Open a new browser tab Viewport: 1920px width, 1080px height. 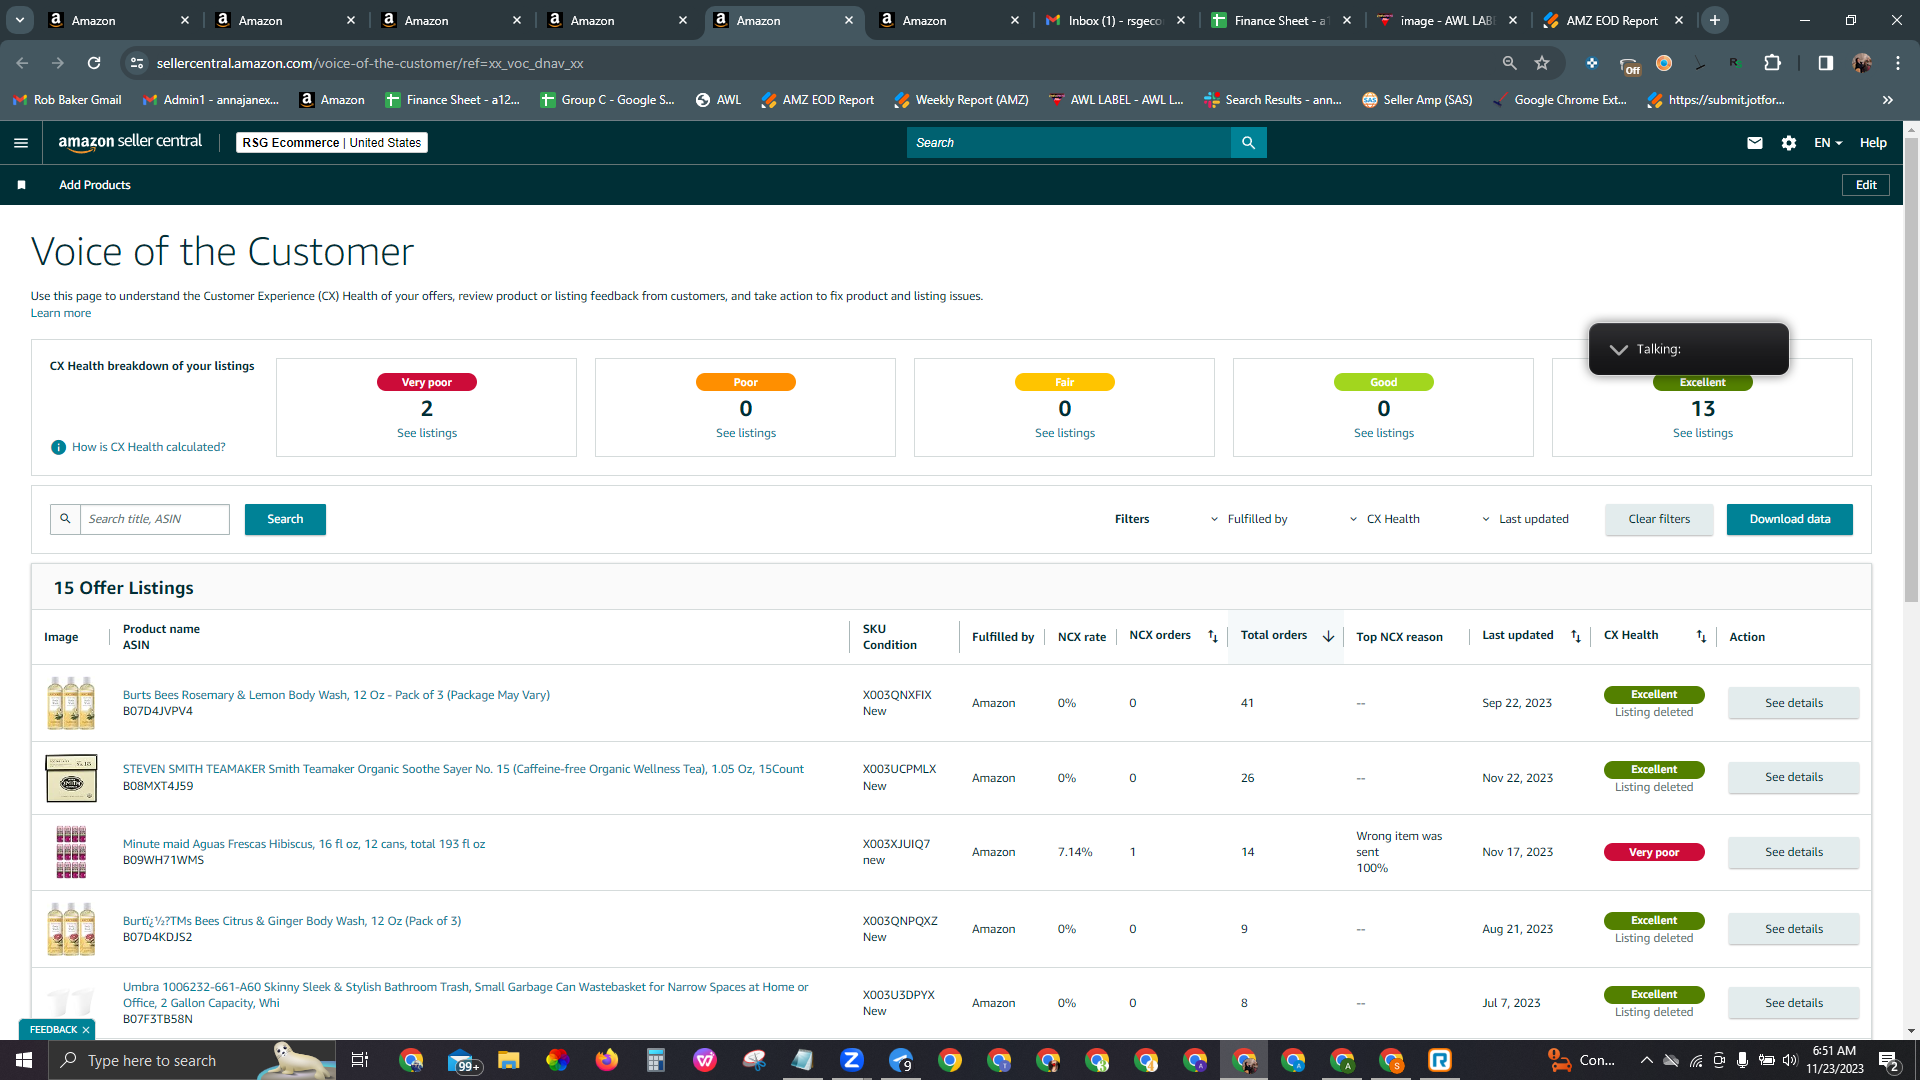(1715, 20)
